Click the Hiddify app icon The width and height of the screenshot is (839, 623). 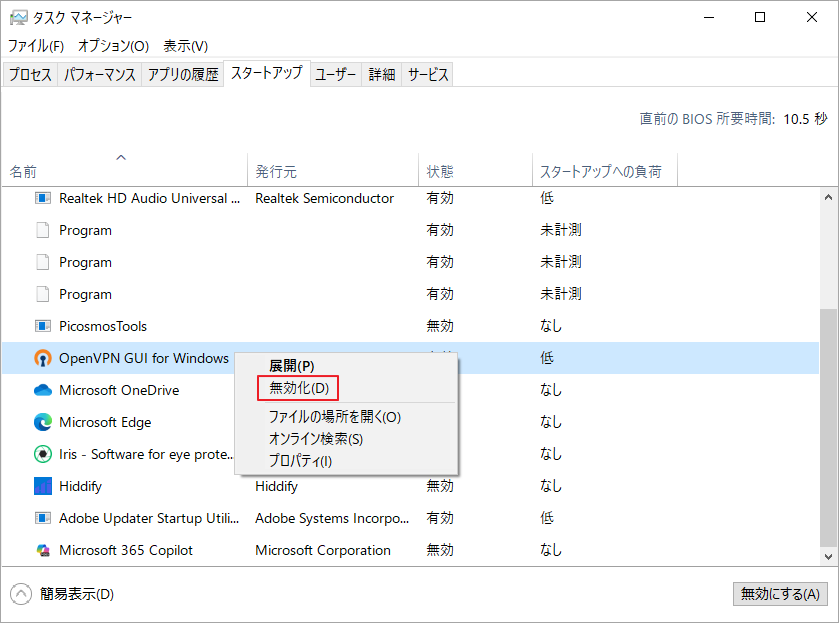click(x=43, y=486)
